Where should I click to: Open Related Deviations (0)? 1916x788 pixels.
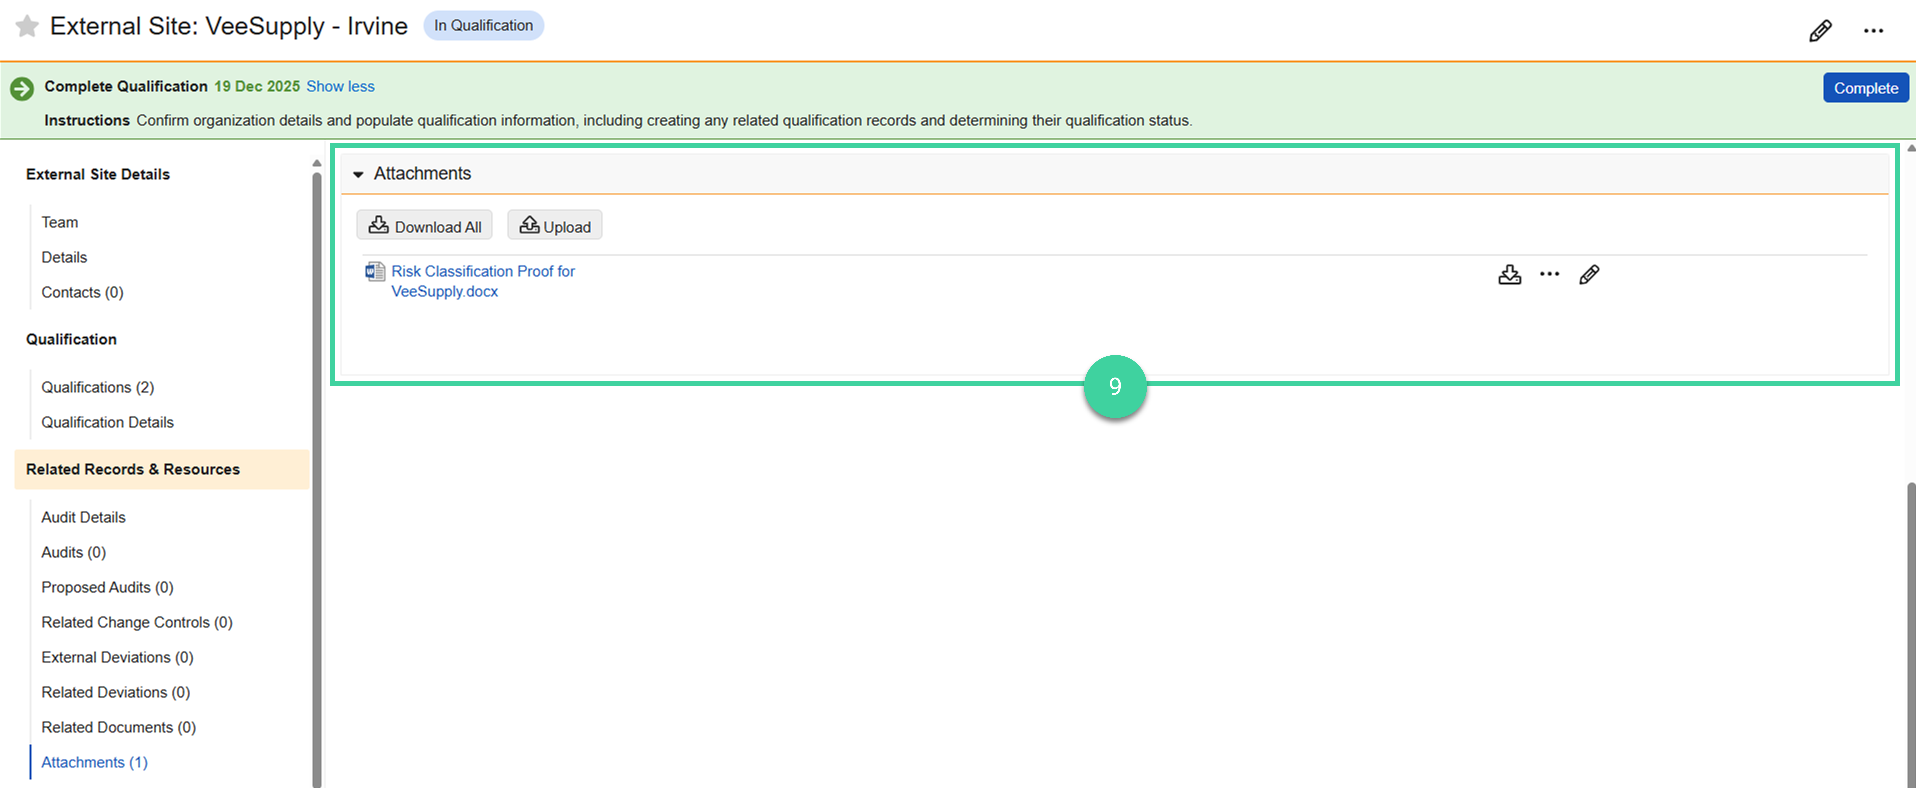(115, 692)
